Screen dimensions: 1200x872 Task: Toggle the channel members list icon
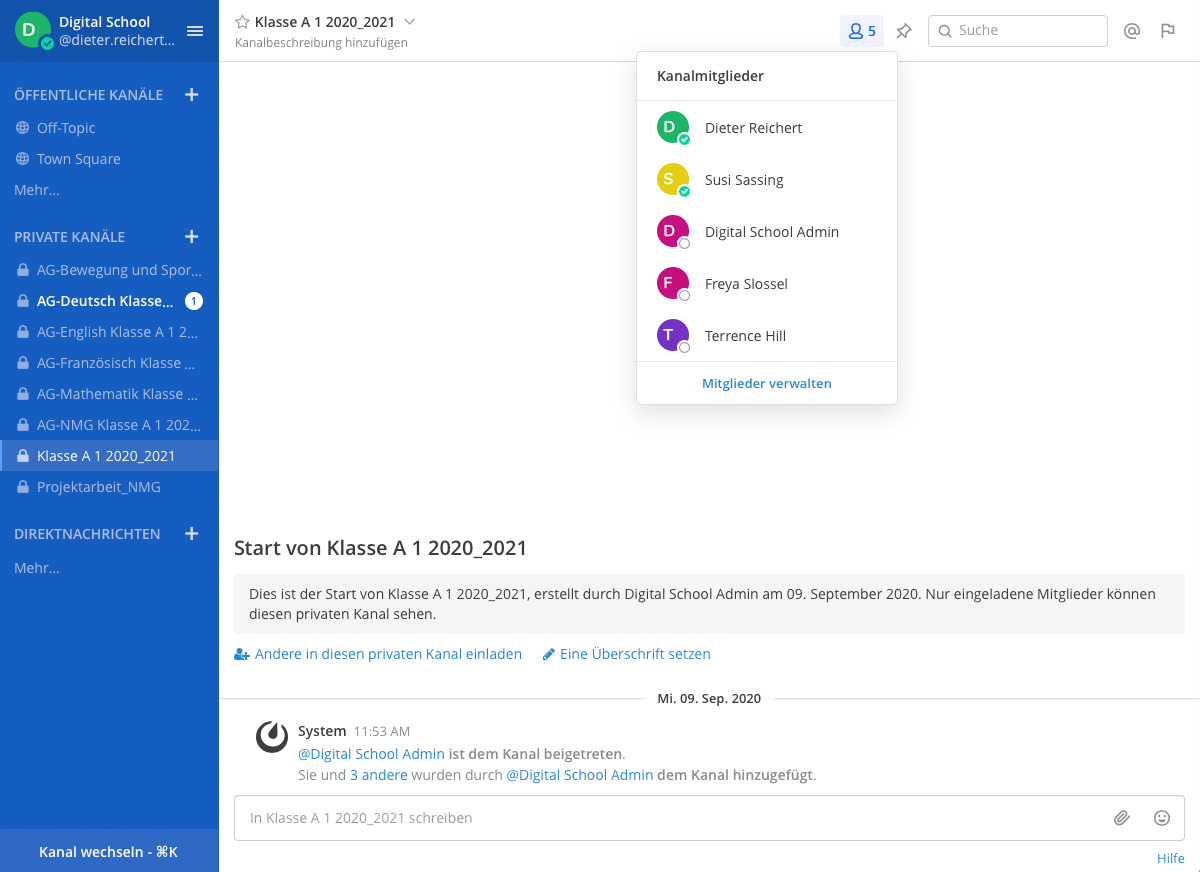point(861,31)
